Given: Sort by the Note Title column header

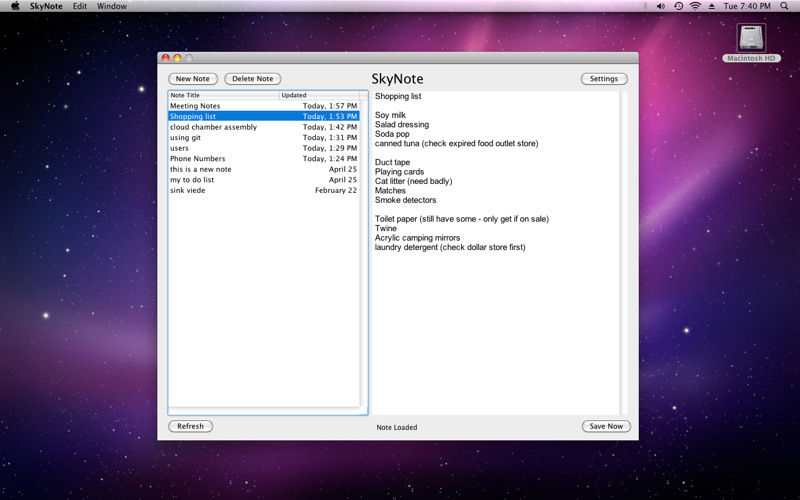Looking at the screenshot, I should coord(224,95).
